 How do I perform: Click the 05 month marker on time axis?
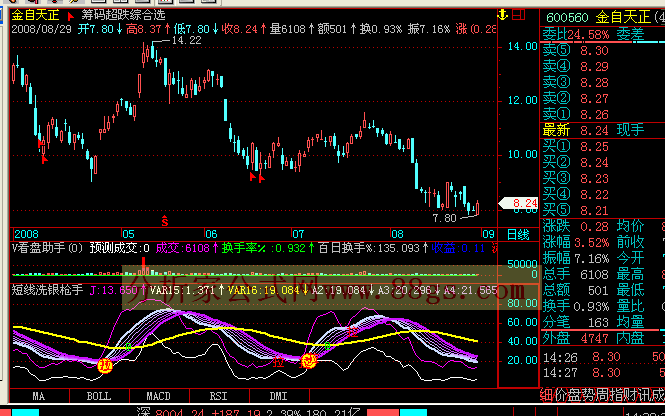point(129,234)
